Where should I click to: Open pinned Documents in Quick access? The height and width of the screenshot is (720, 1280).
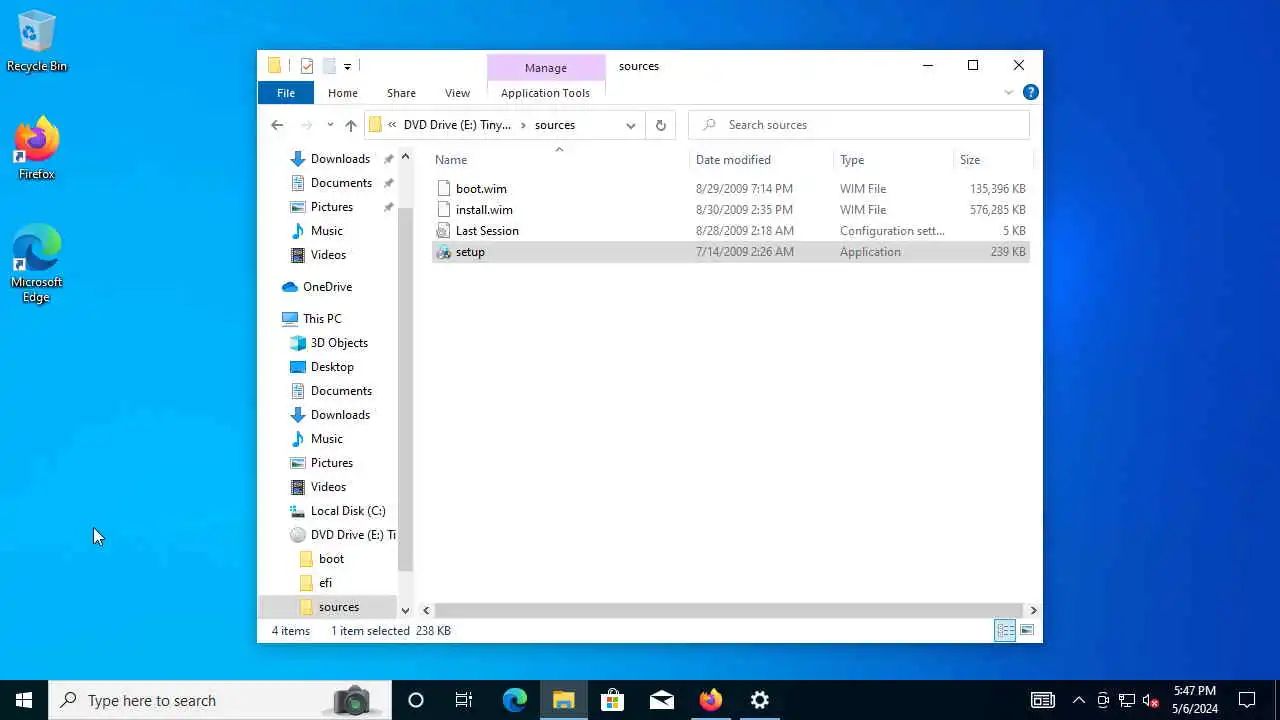(x=341, y=183)
